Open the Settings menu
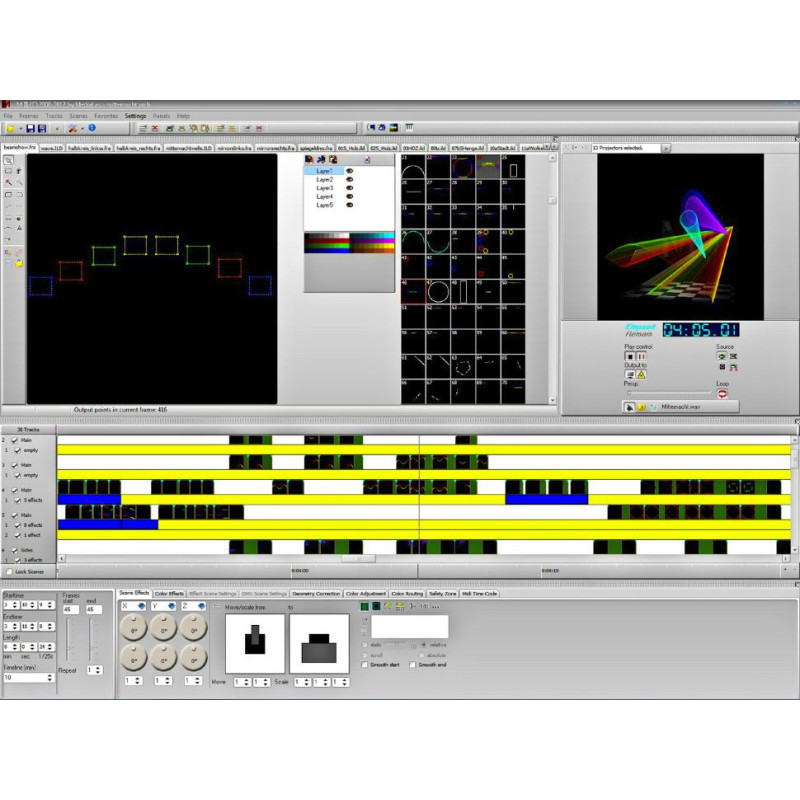The width and height of the screenshot is (800, 800). [x=135, y=116]
